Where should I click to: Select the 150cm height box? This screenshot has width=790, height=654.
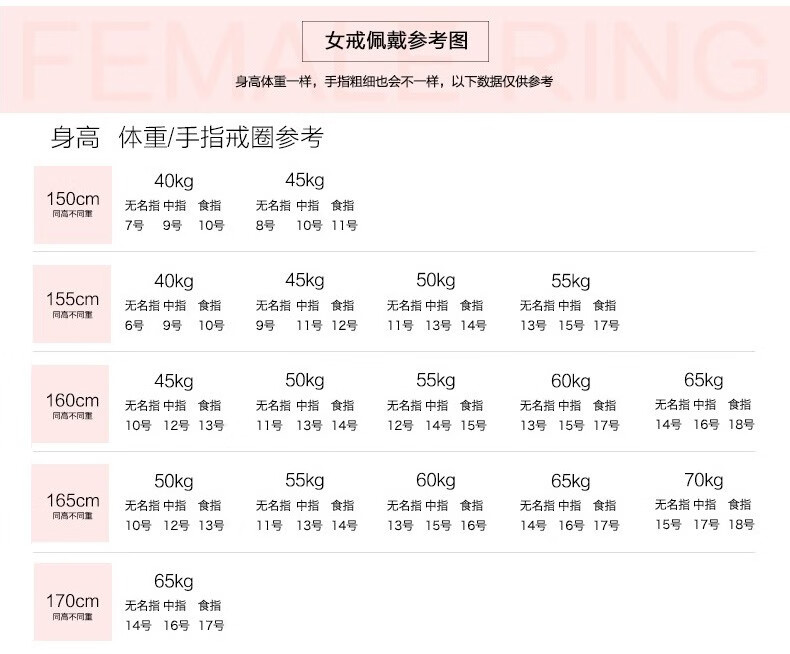point(72,205)
